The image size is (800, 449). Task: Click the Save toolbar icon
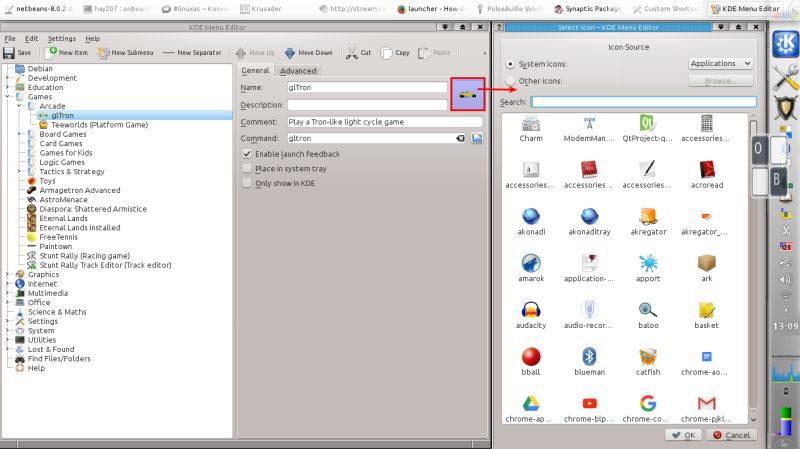pyautogui.click(x=17, y=53)
